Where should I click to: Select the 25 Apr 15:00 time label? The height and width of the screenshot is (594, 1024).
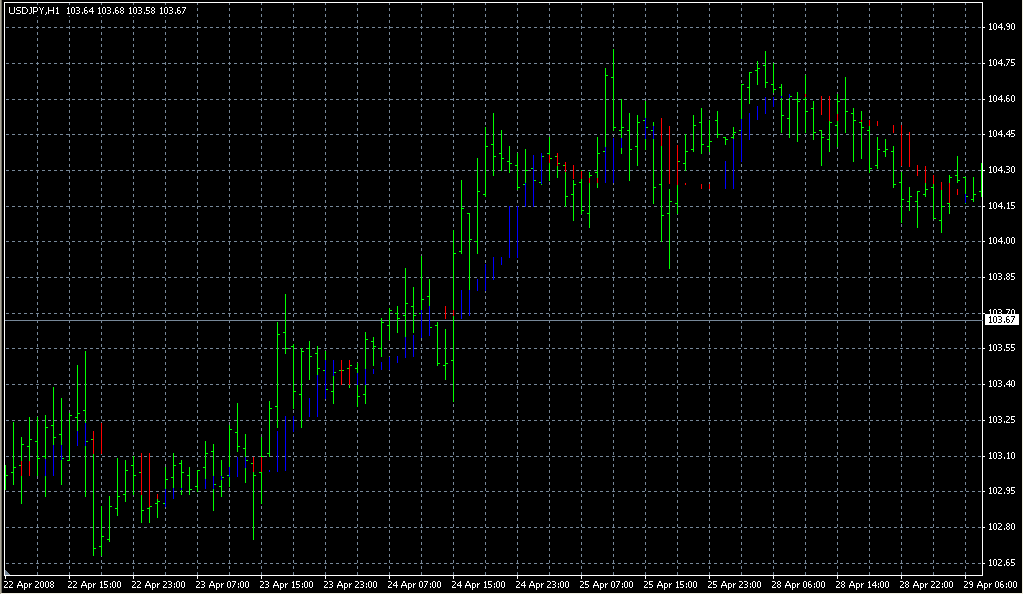[672, 584]
